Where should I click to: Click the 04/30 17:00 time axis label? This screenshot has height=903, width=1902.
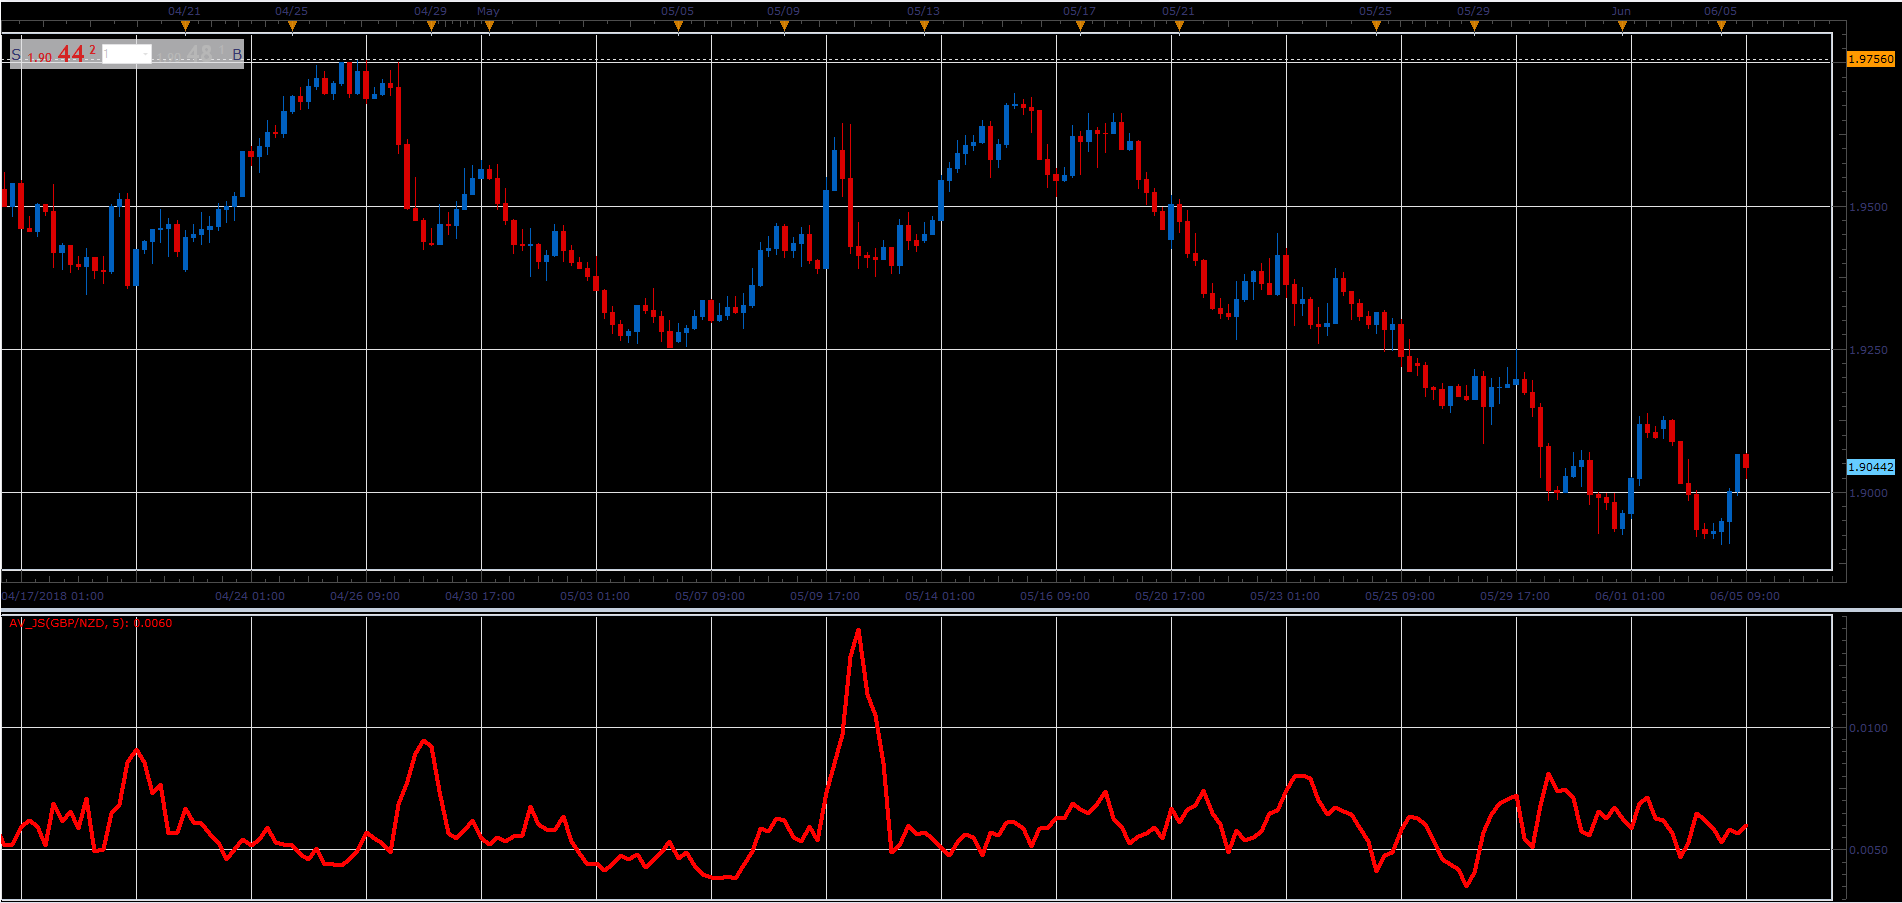click(480, 596)
